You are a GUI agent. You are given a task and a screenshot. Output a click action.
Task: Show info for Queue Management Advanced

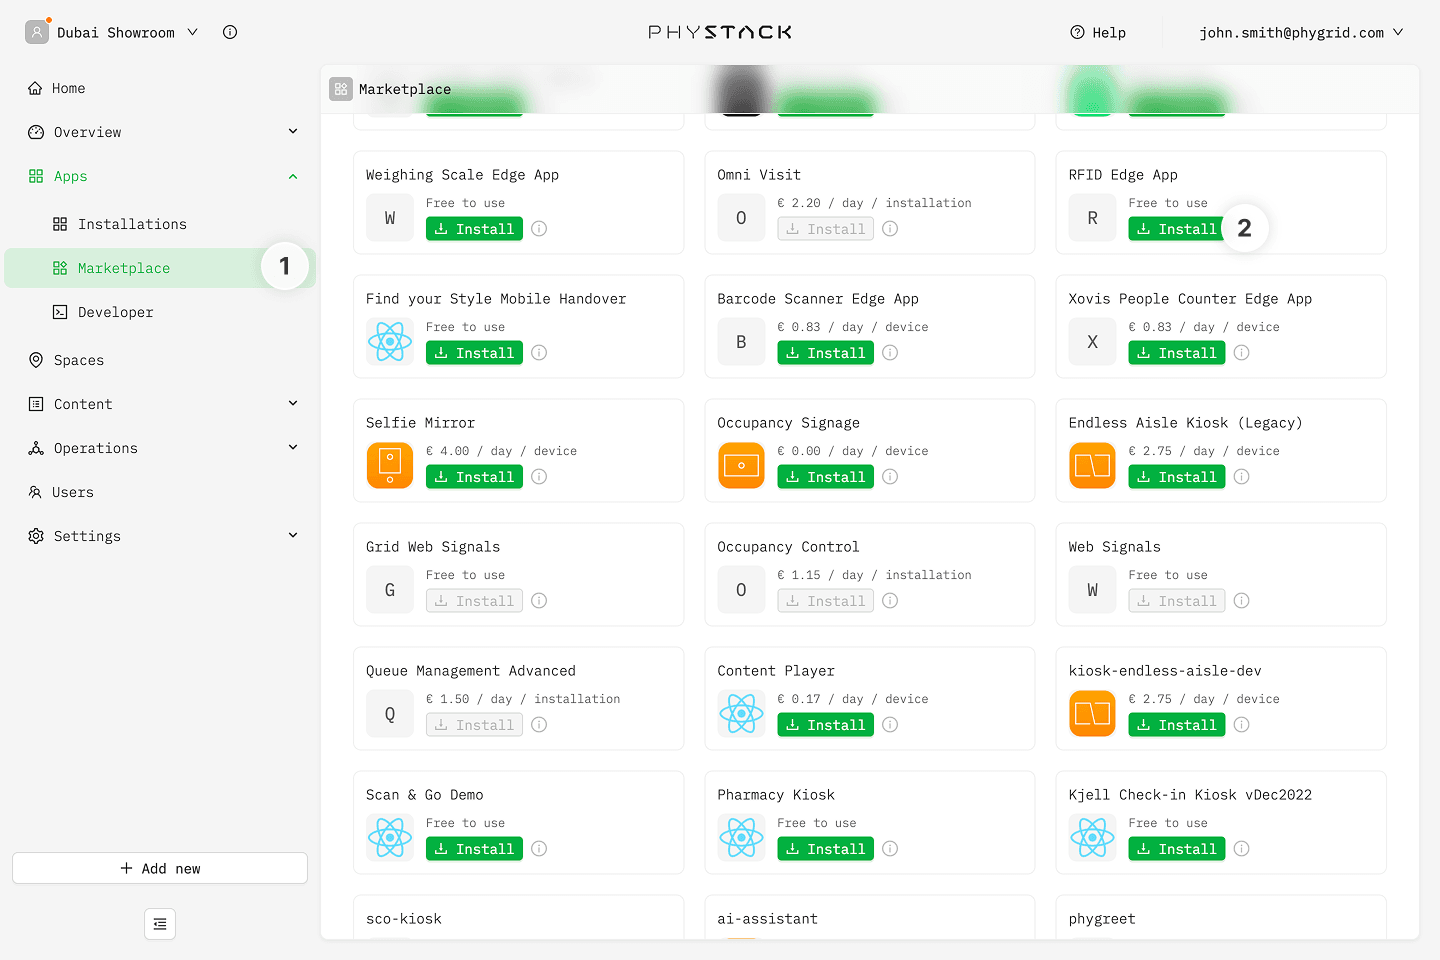click(539, 725)
